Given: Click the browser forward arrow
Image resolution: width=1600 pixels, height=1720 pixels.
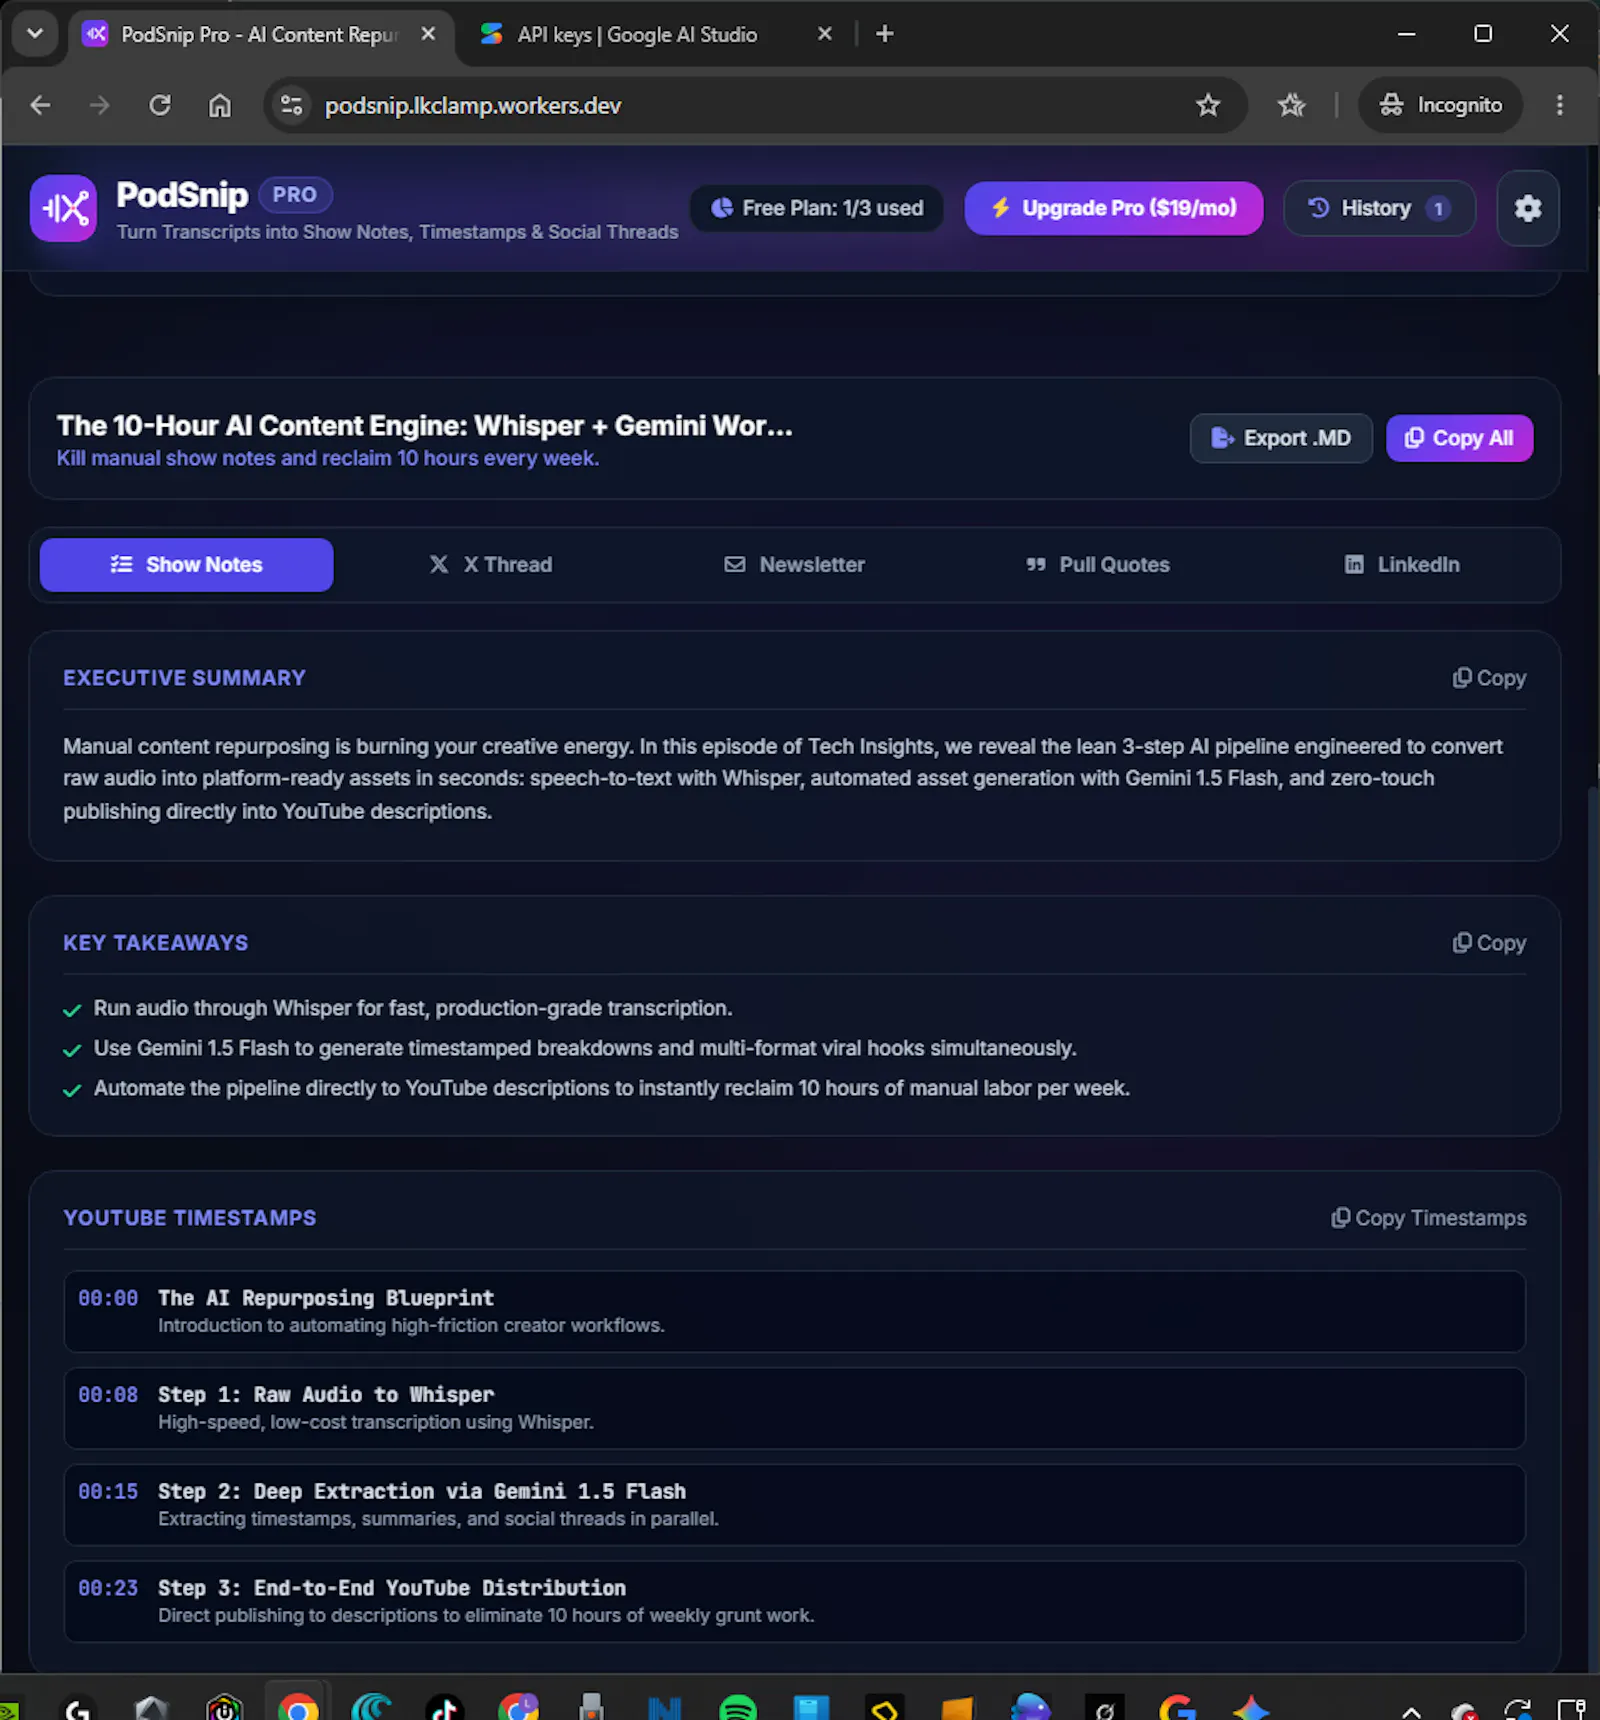Looking at the screenshot, I should (x=99, y=105).
